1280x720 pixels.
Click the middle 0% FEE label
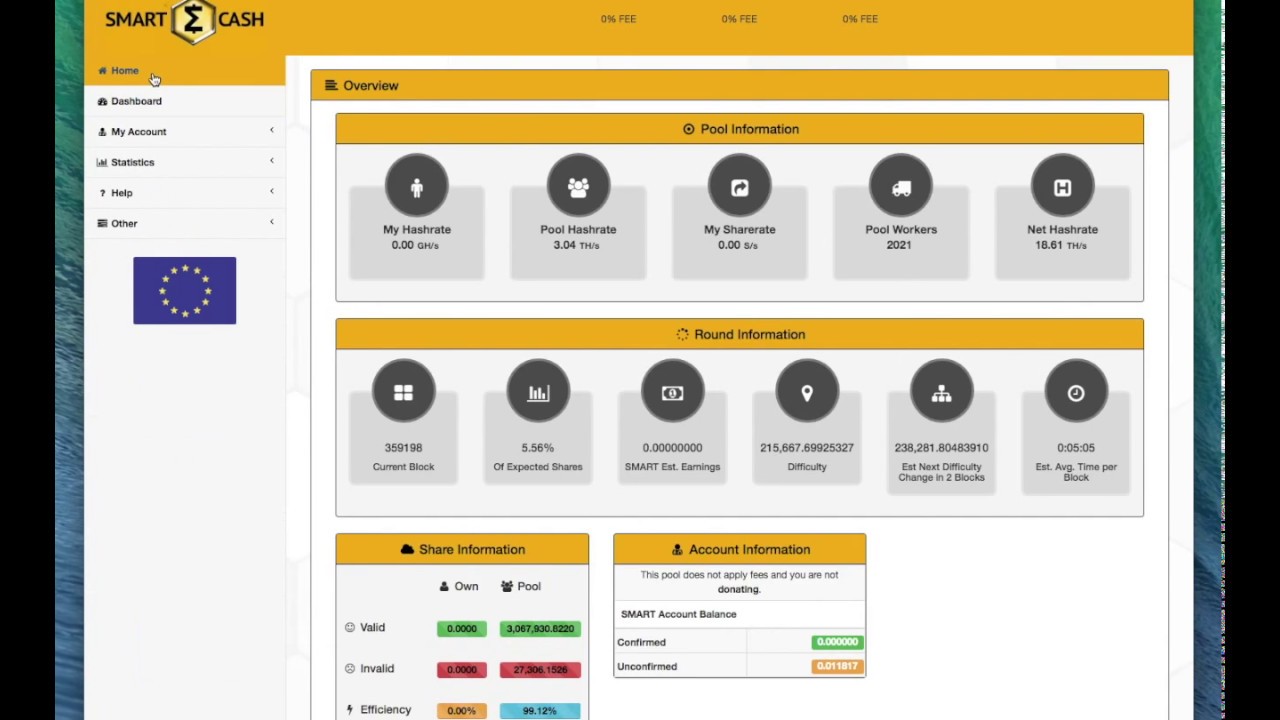pos(739,19)
